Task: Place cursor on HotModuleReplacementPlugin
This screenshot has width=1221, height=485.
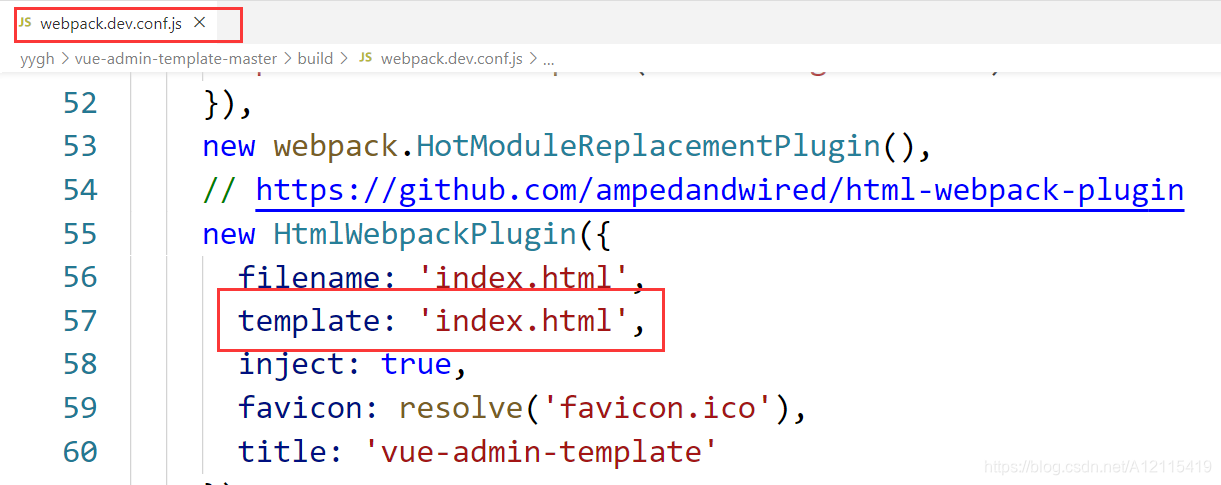Action: [x=647, y=146]
